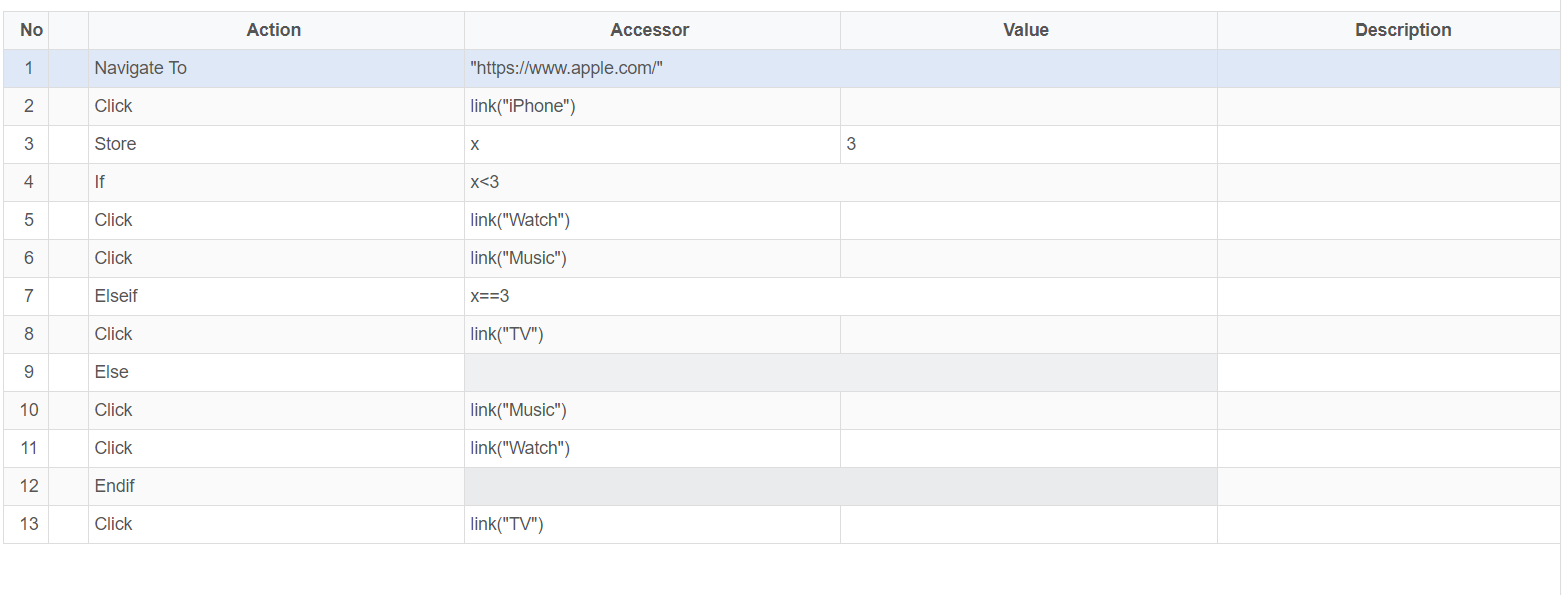1568x595 pixels.
Task: Select row number 5 cell
Action: (x=27, y=220)
